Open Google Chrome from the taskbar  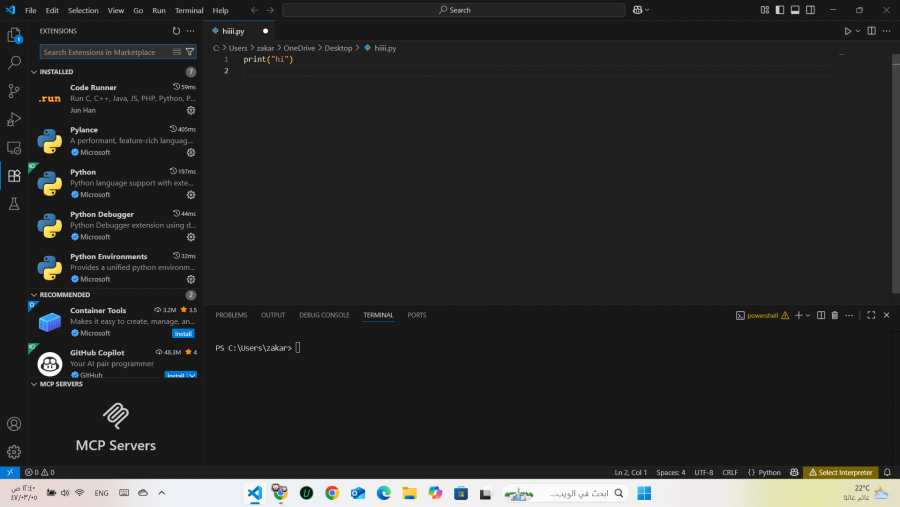(332, 493)
